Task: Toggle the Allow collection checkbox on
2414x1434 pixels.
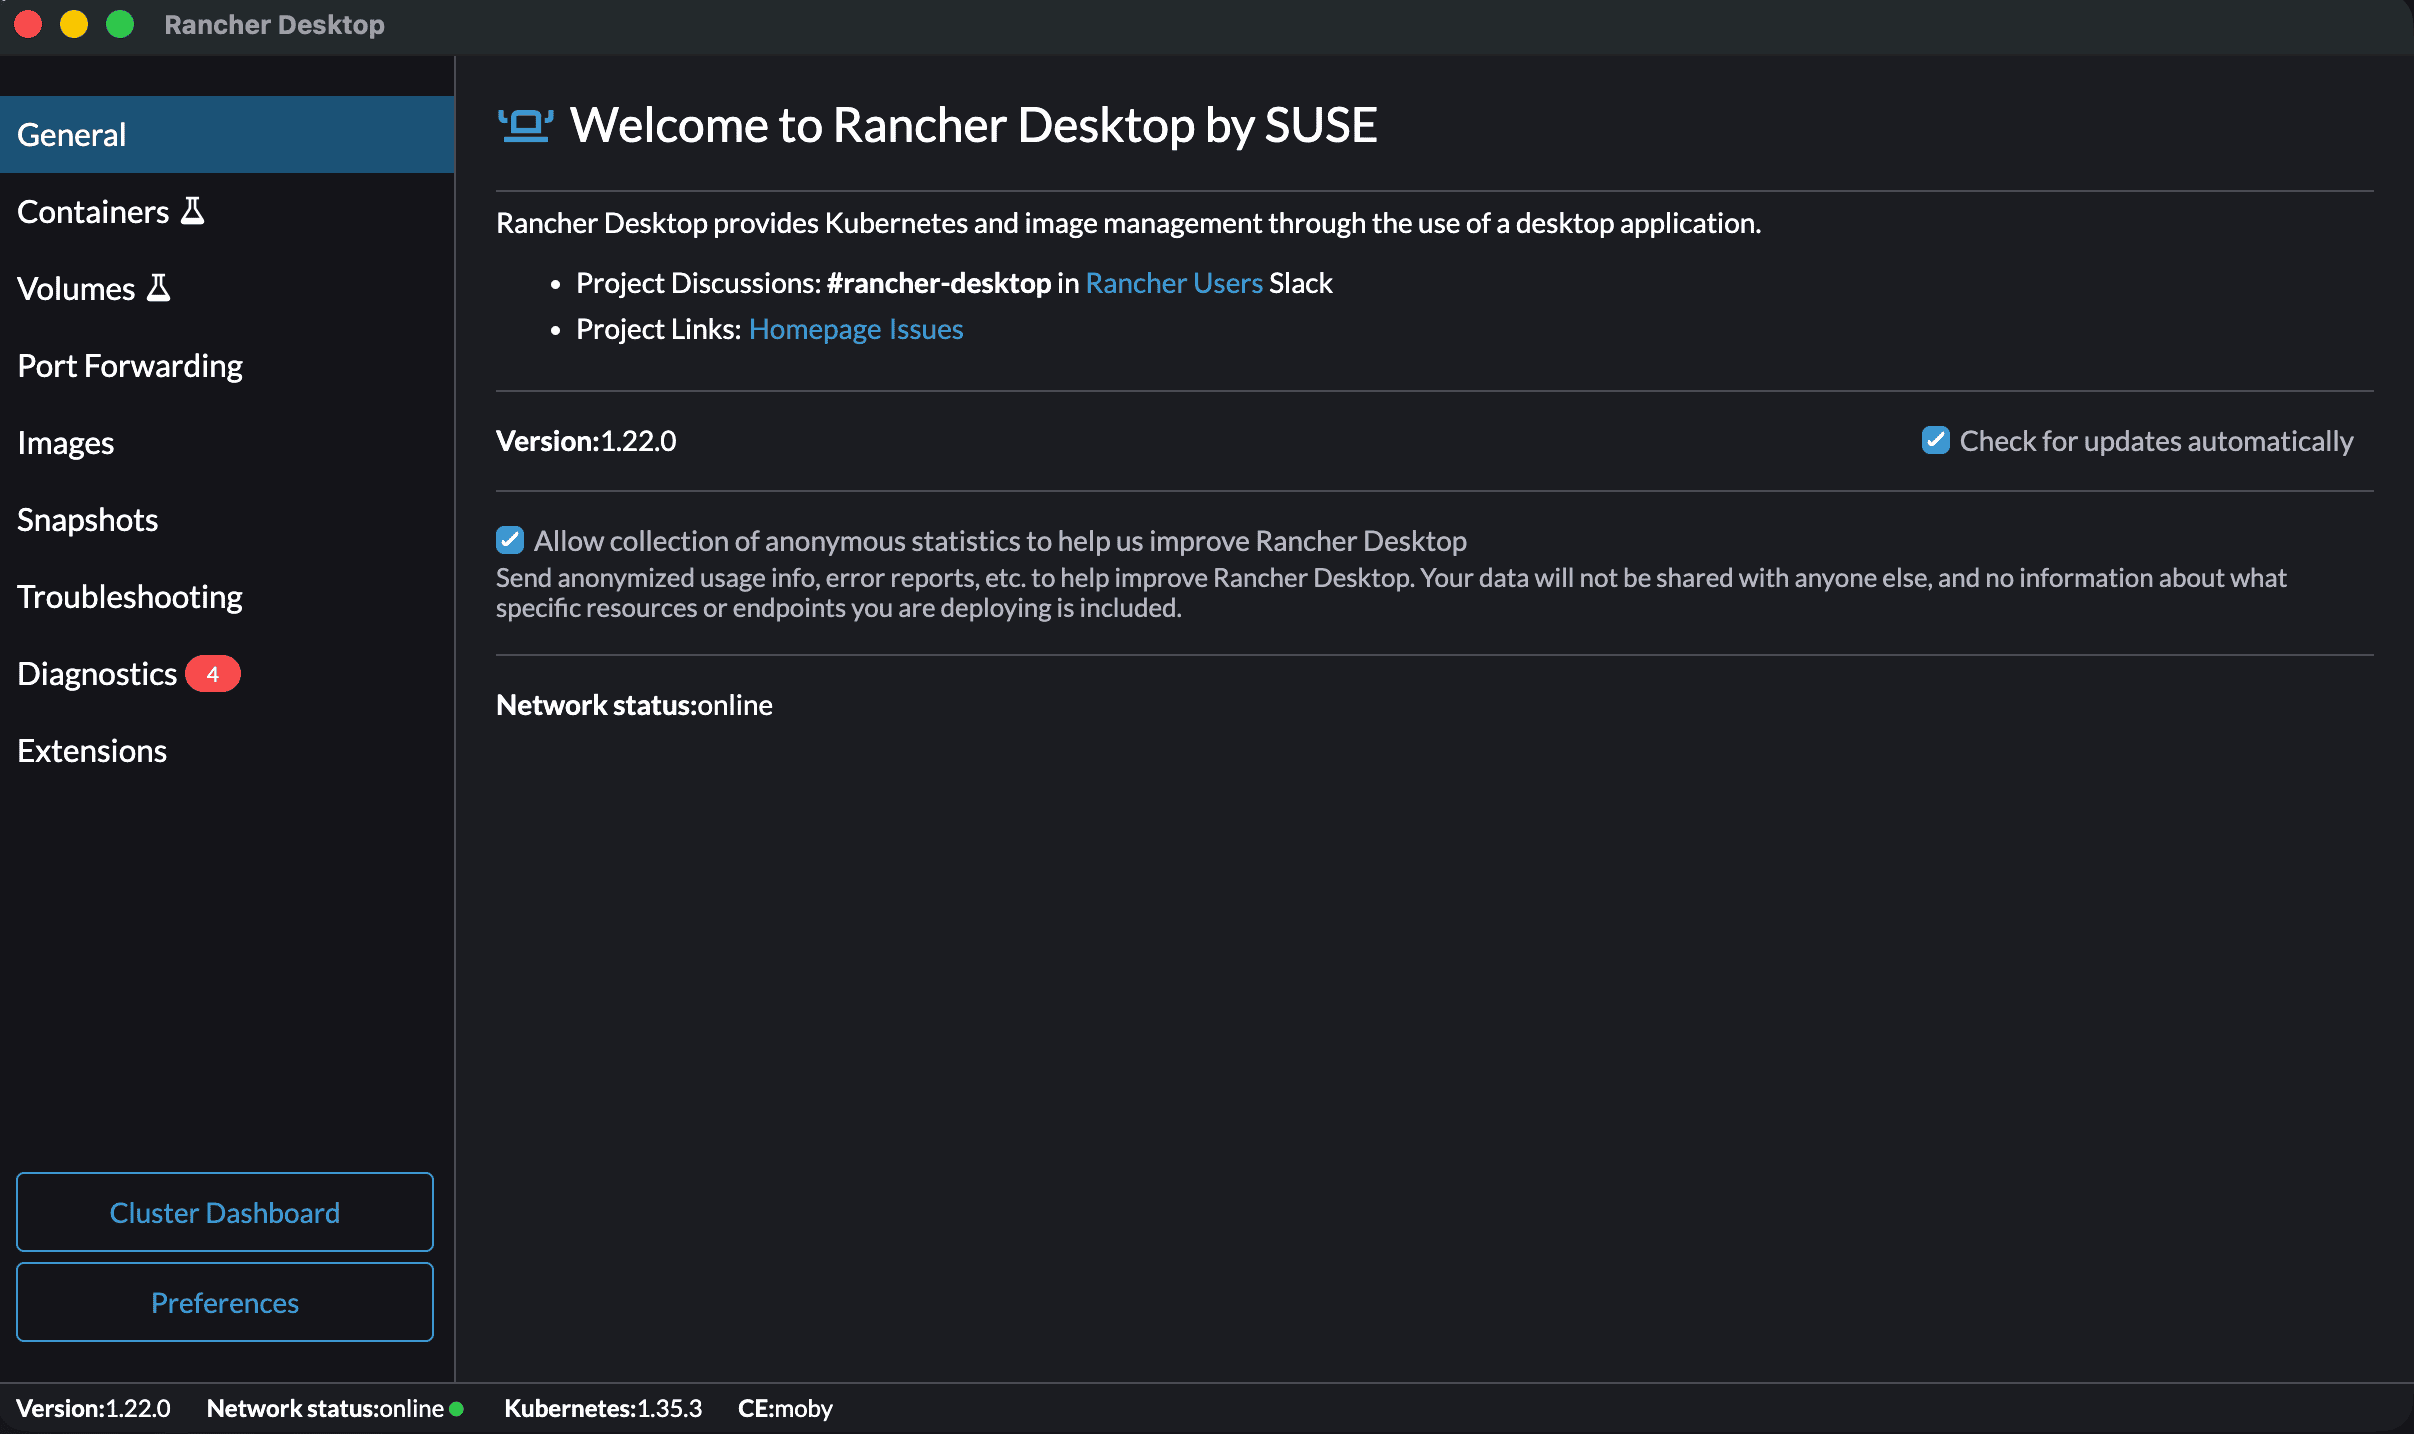Action: (511, 540)
